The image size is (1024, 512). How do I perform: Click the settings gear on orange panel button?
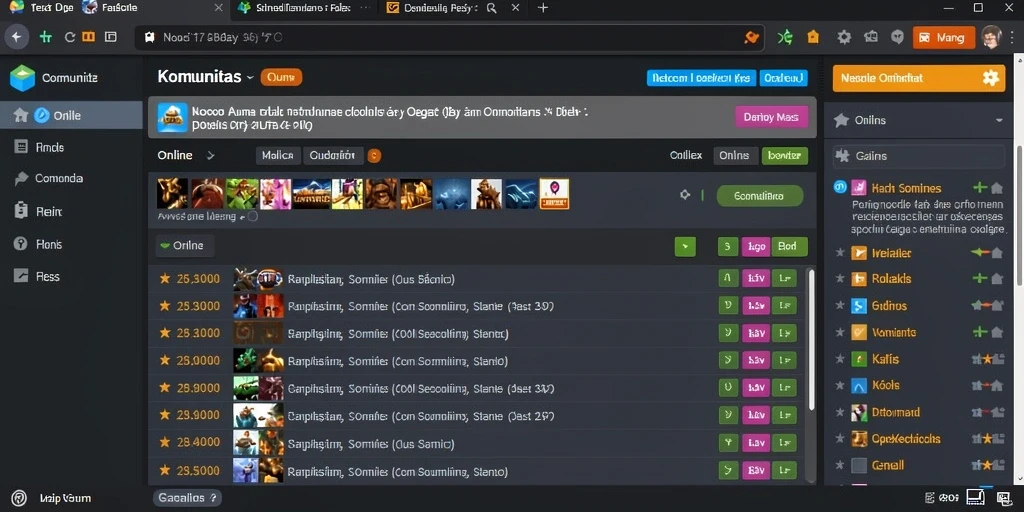(991, 78)
